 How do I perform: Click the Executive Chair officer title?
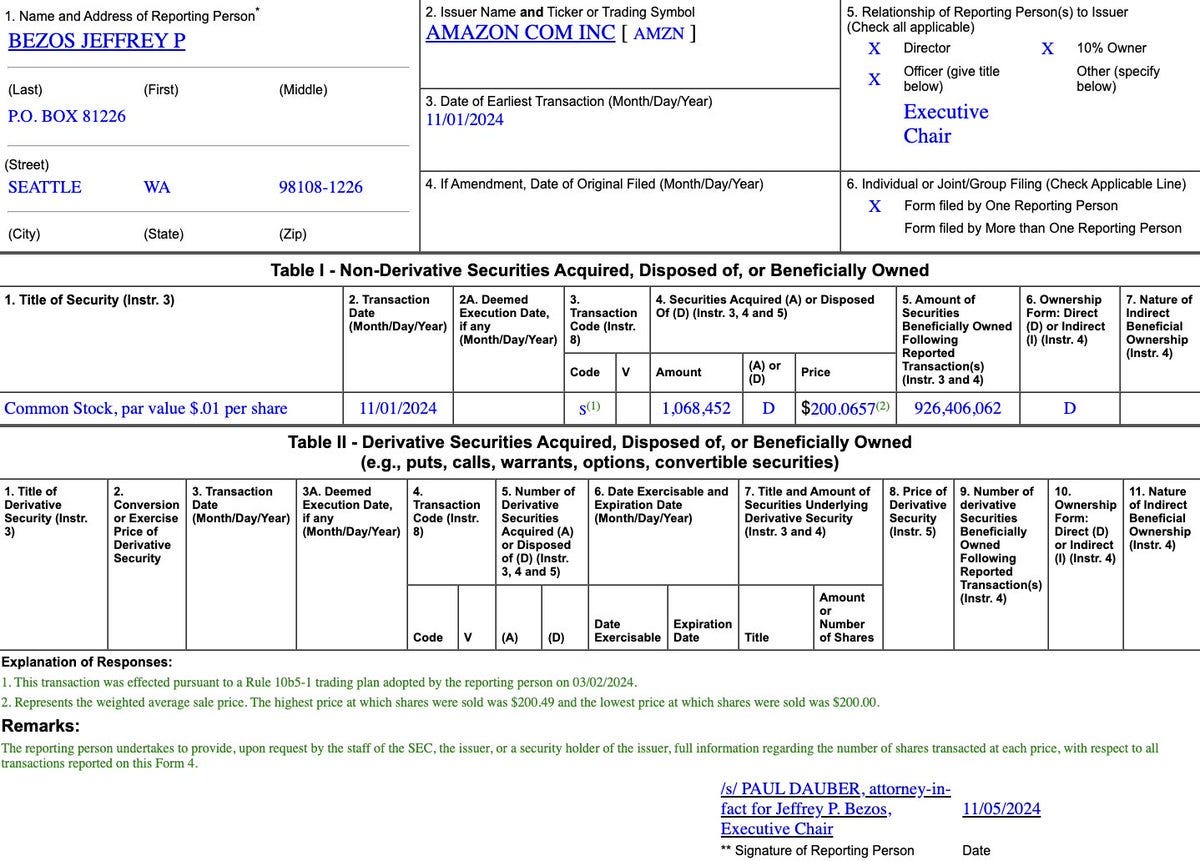(x=946, y=123)
